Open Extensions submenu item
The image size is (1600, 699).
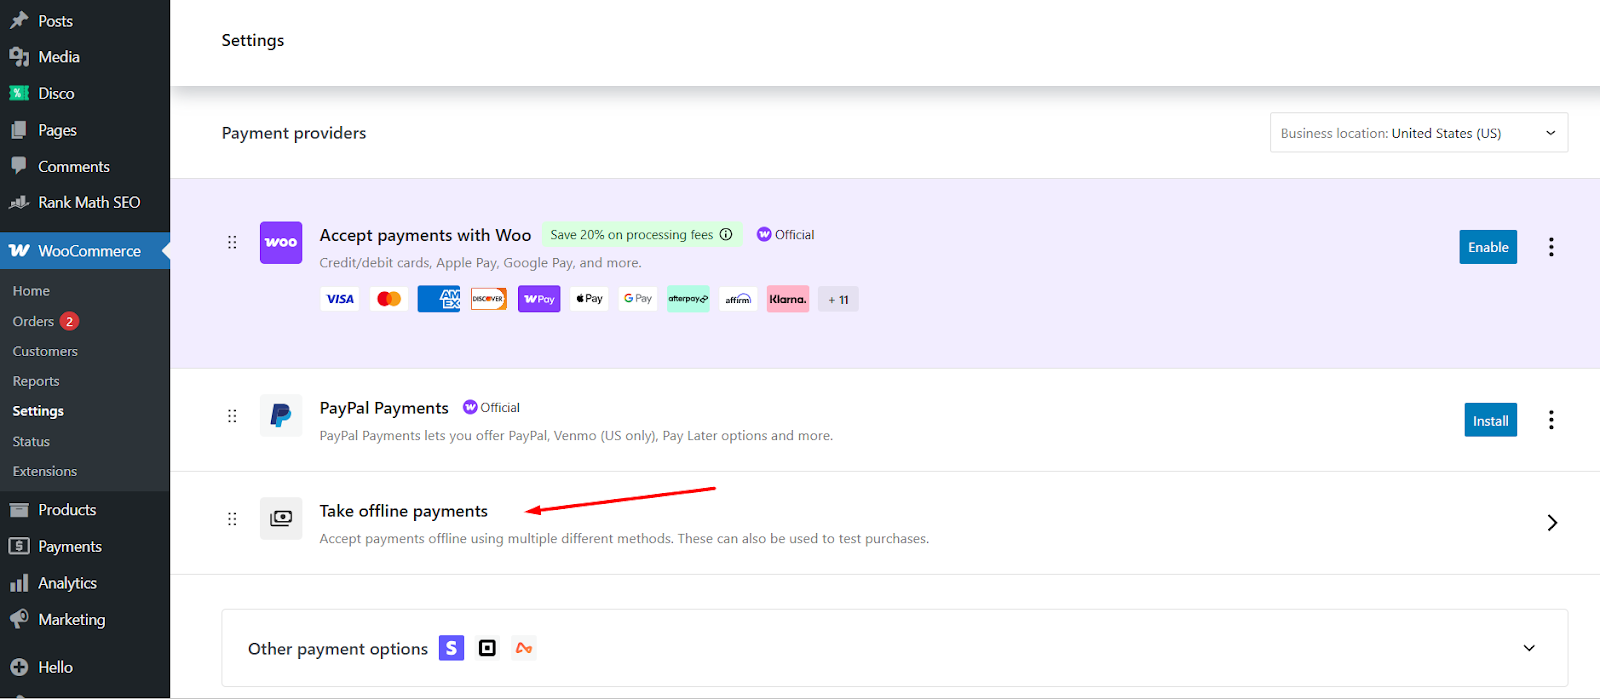coord(45,471)
